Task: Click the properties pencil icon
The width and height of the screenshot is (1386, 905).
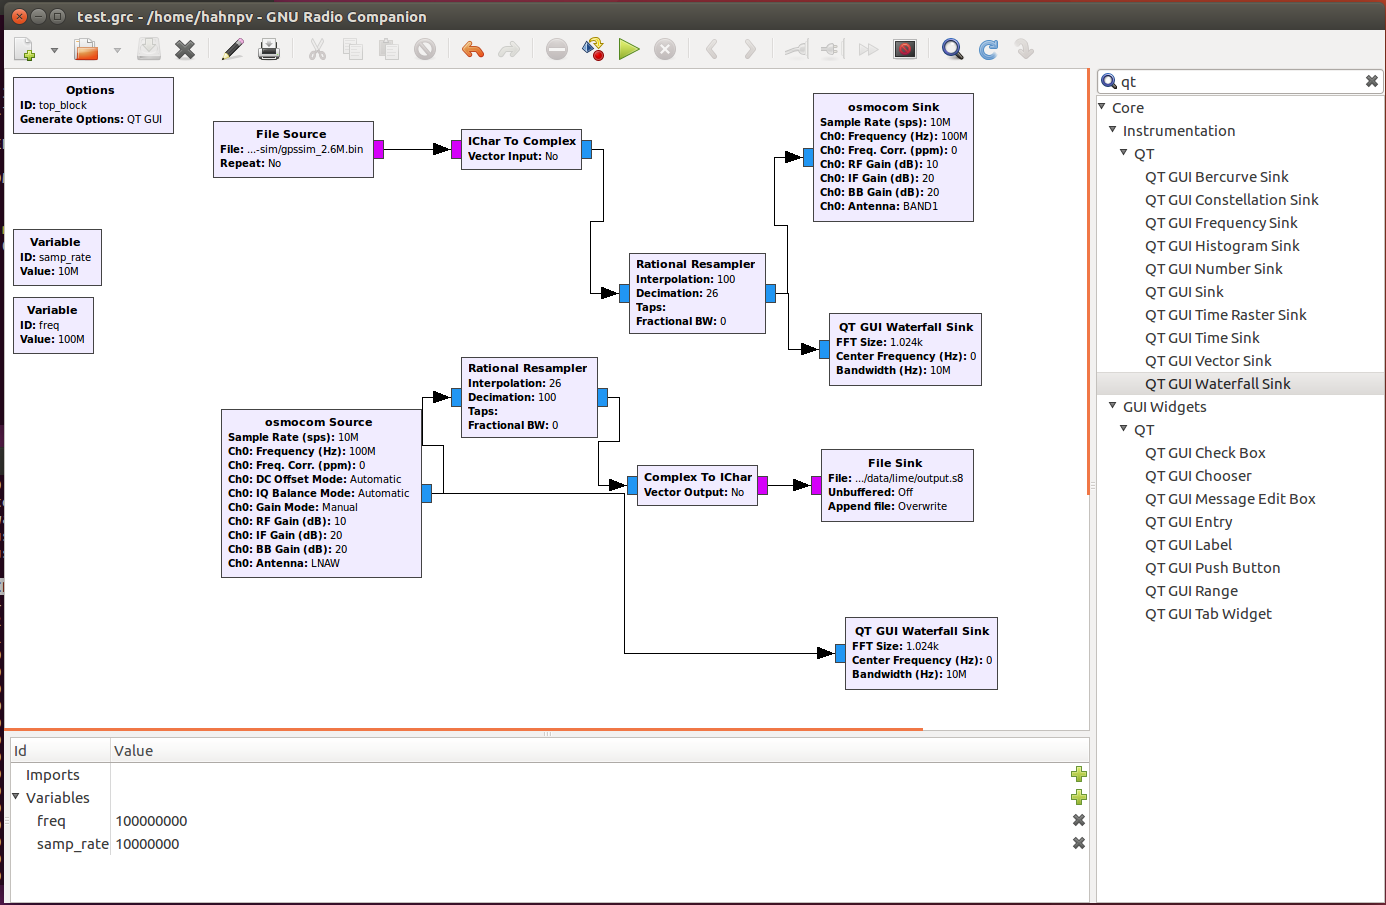Action: click(x=233, y=49)
